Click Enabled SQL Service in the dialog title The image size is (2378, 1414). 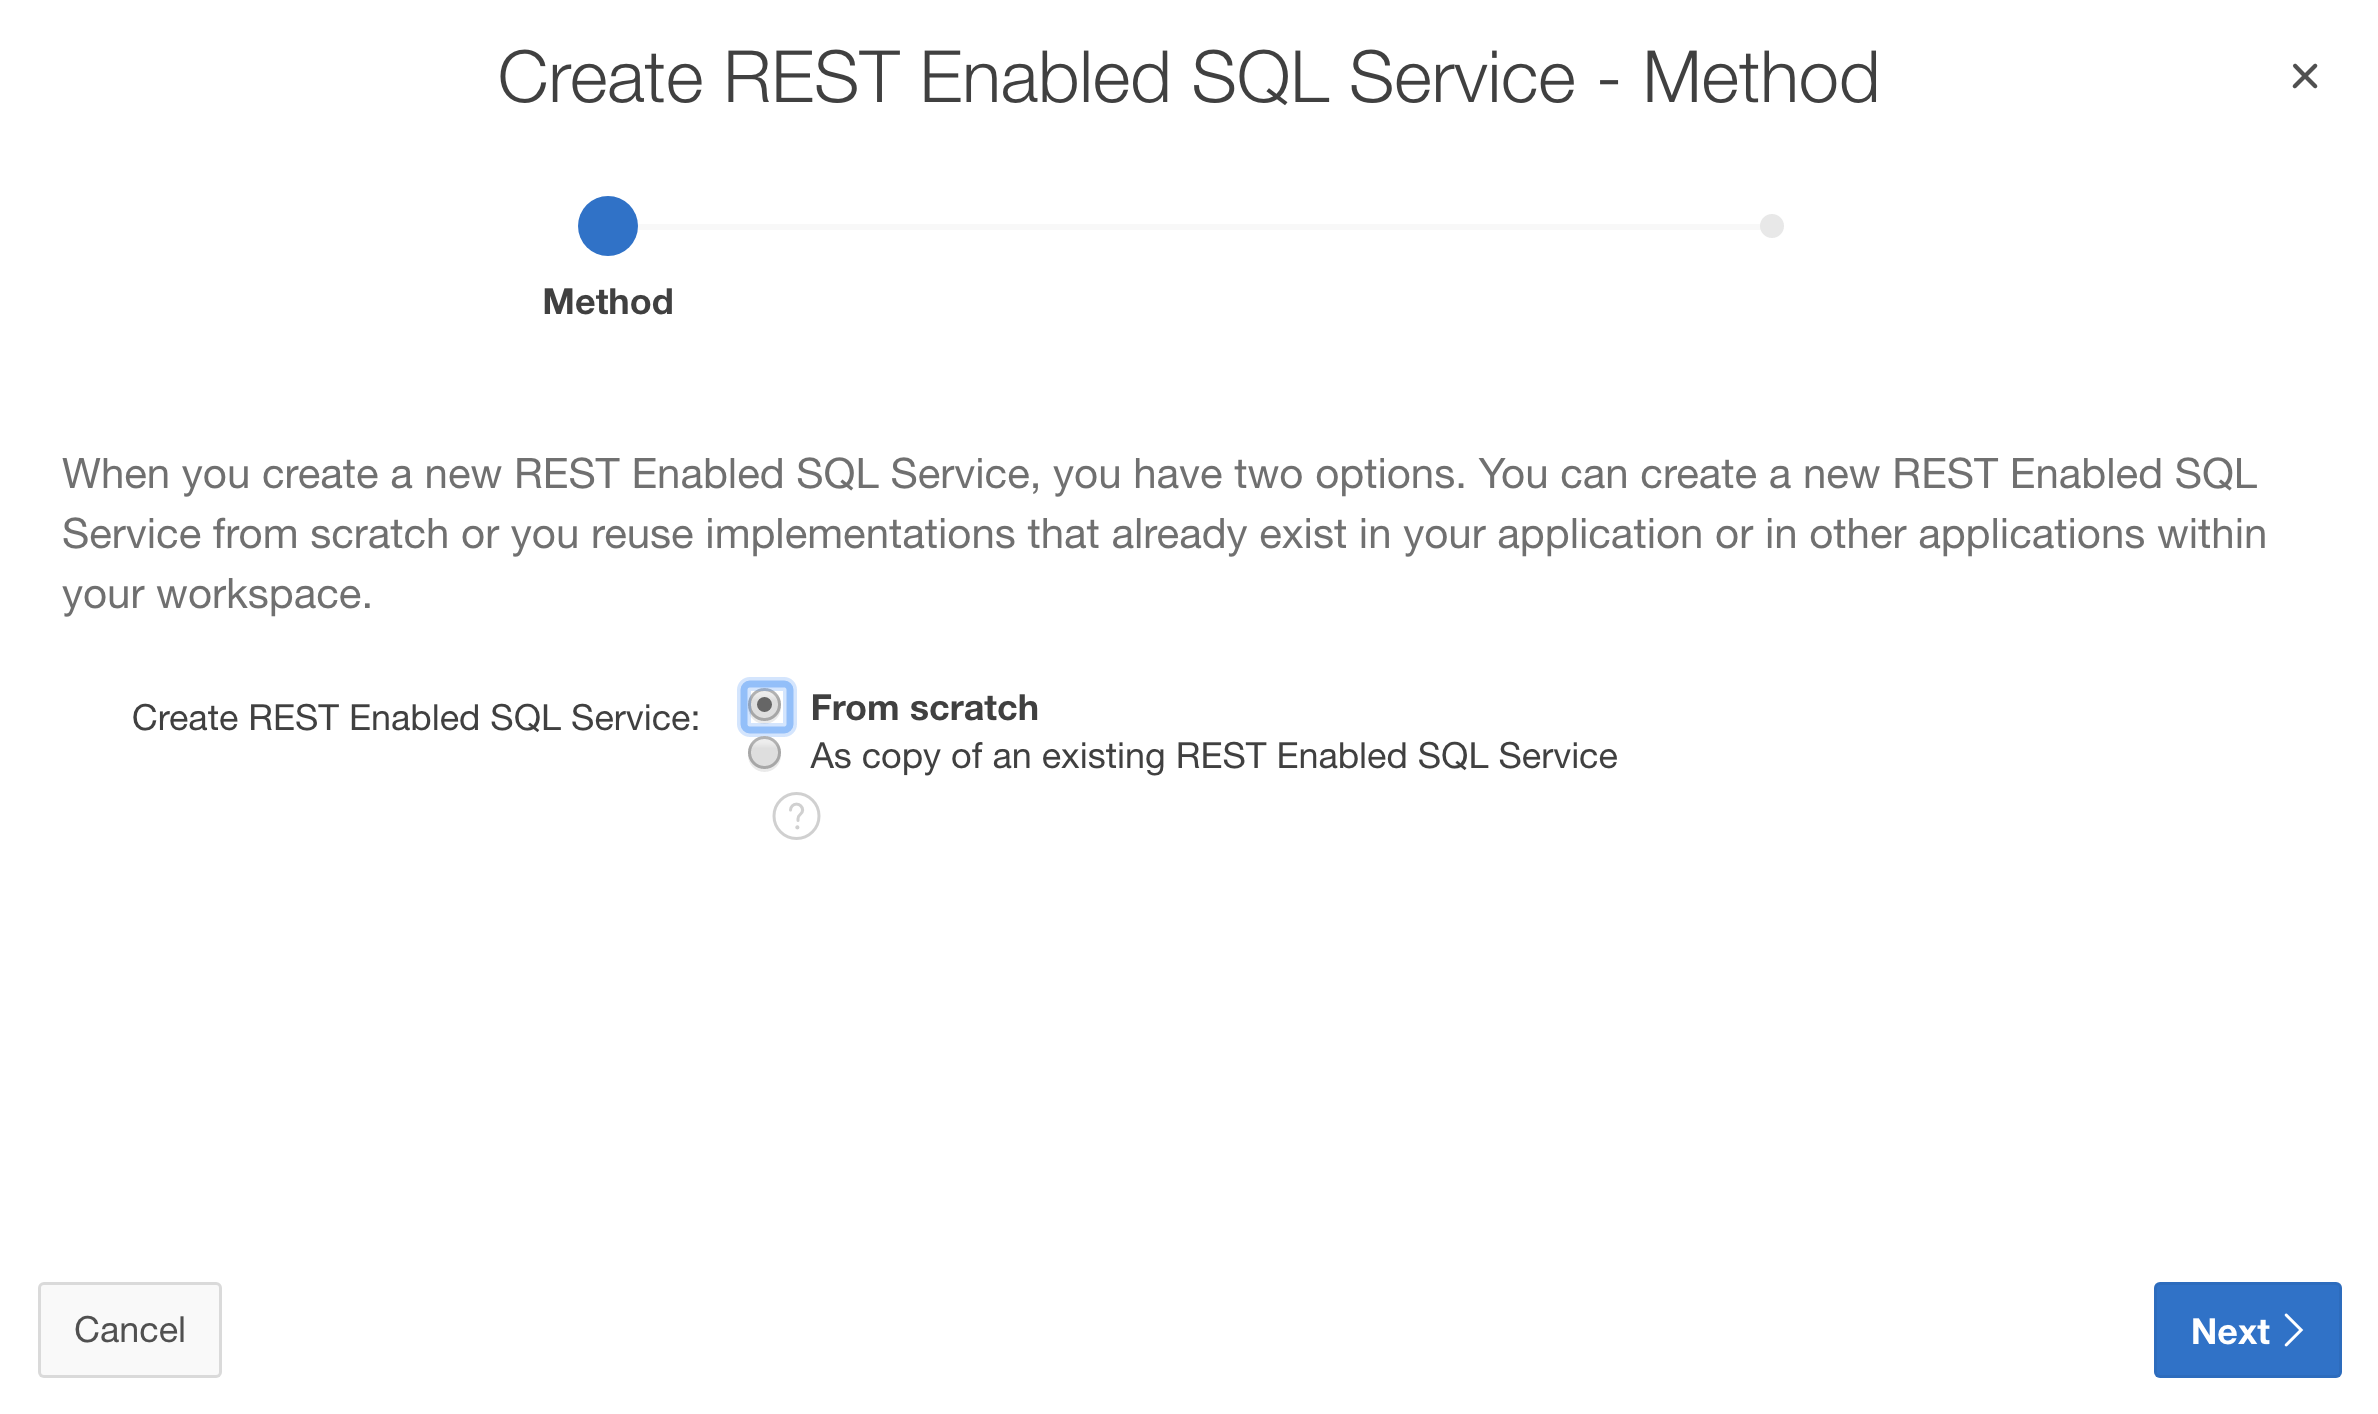(1246, 78)
